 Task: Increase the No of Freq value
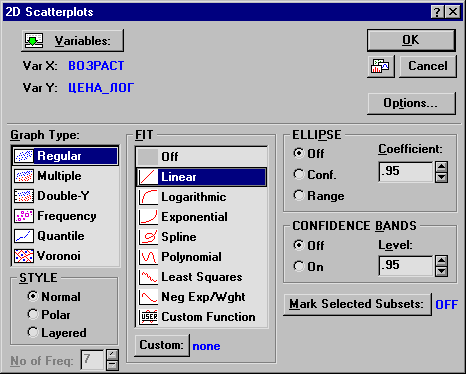point(112,354)
